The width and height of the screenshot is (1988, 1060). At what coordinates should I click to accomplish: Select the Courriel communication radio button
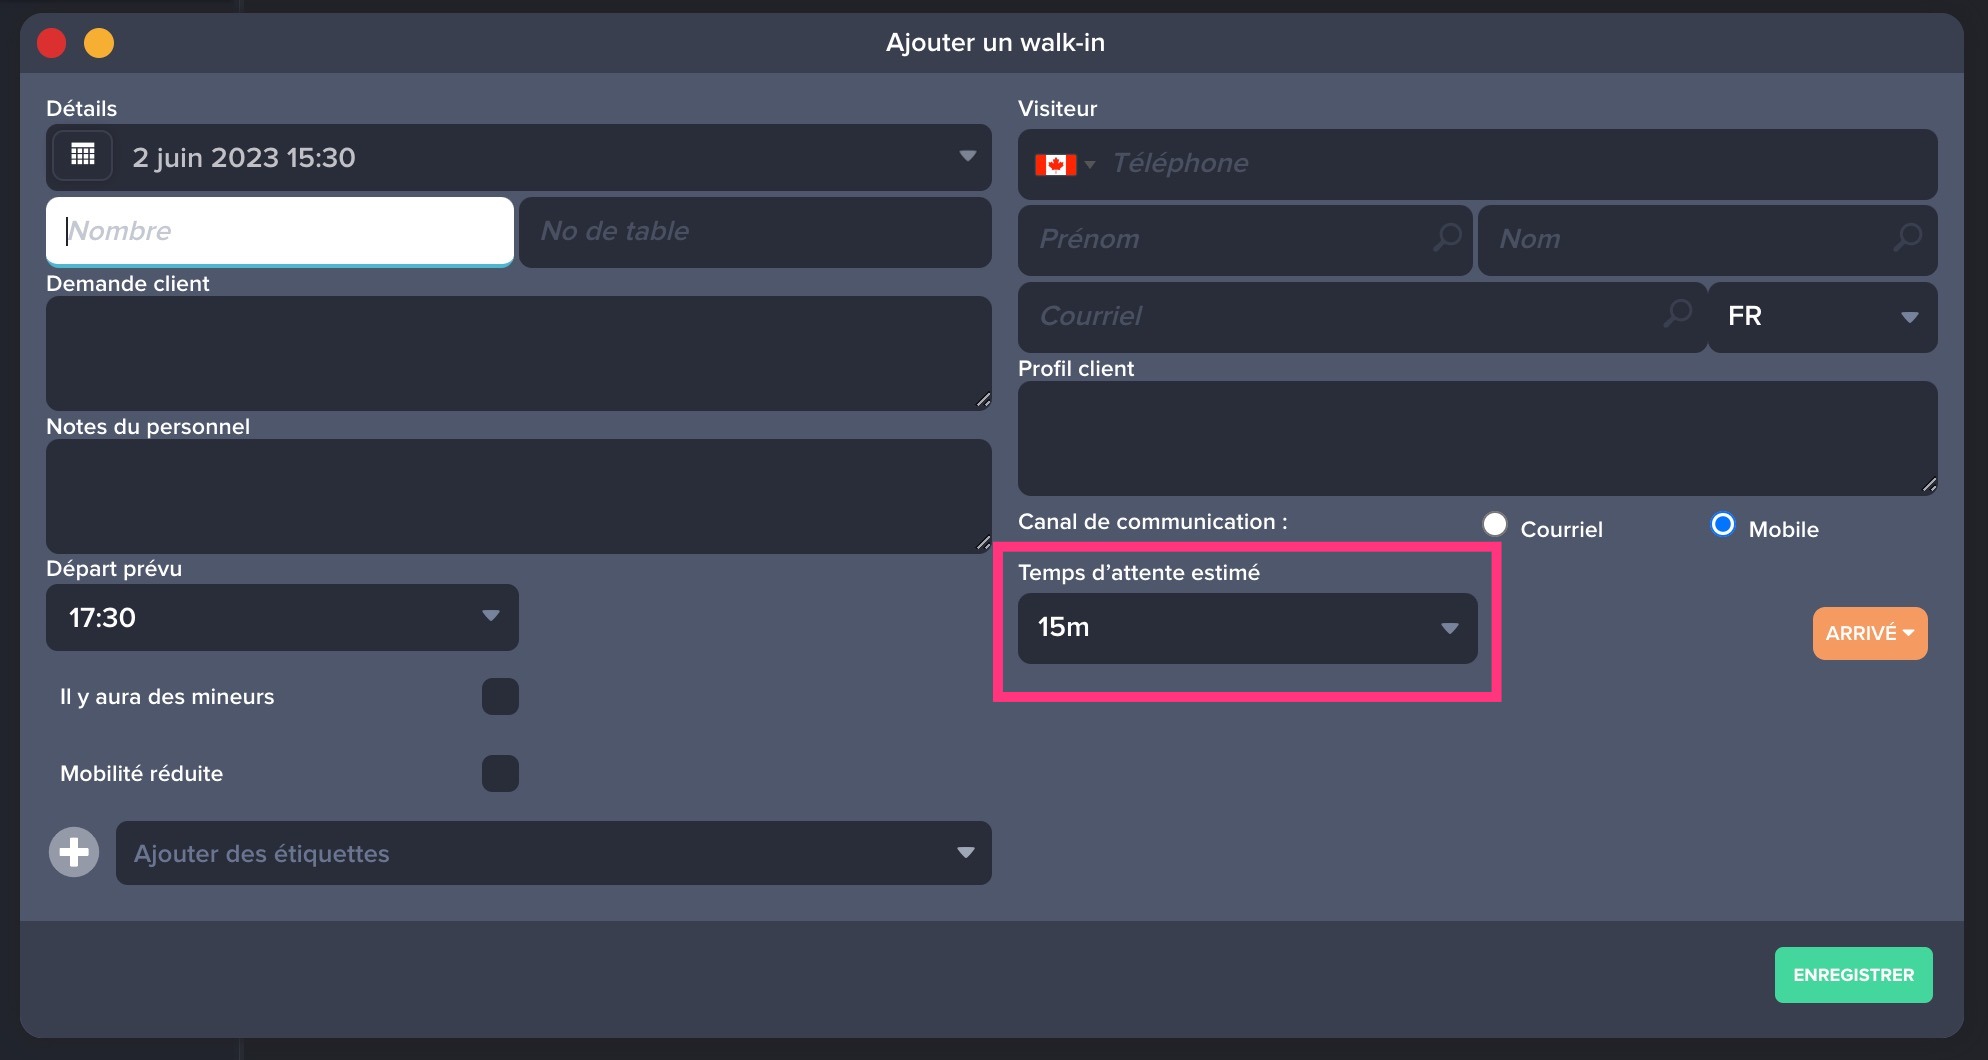coord(1495,525)
